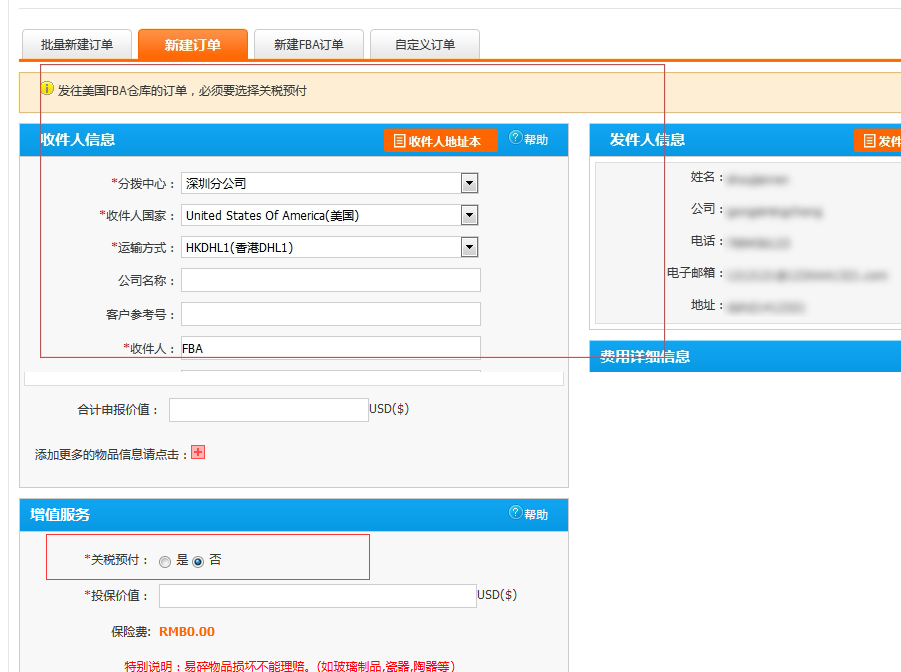
Task: Click the 公司名称 input field
Action: pos(330,280)
